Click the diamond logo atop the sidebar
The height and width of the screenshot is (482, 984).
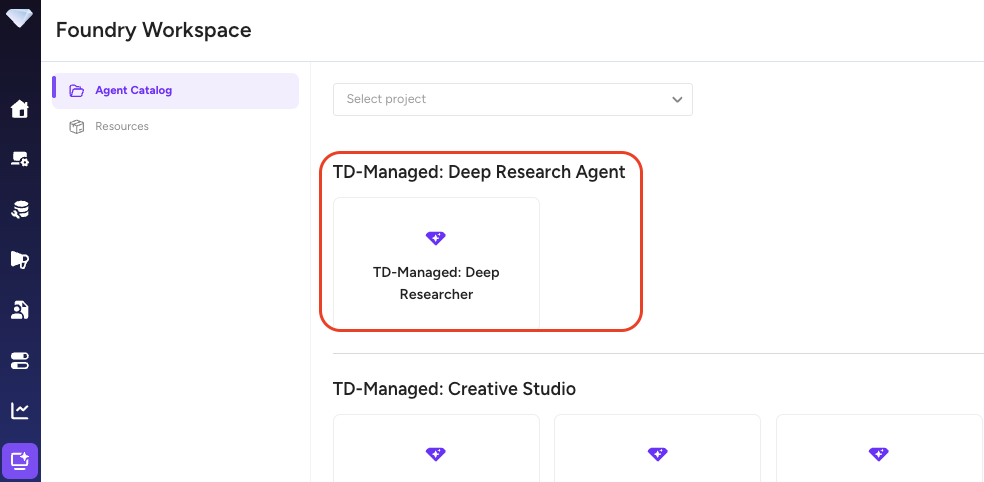tap(19, 17)
